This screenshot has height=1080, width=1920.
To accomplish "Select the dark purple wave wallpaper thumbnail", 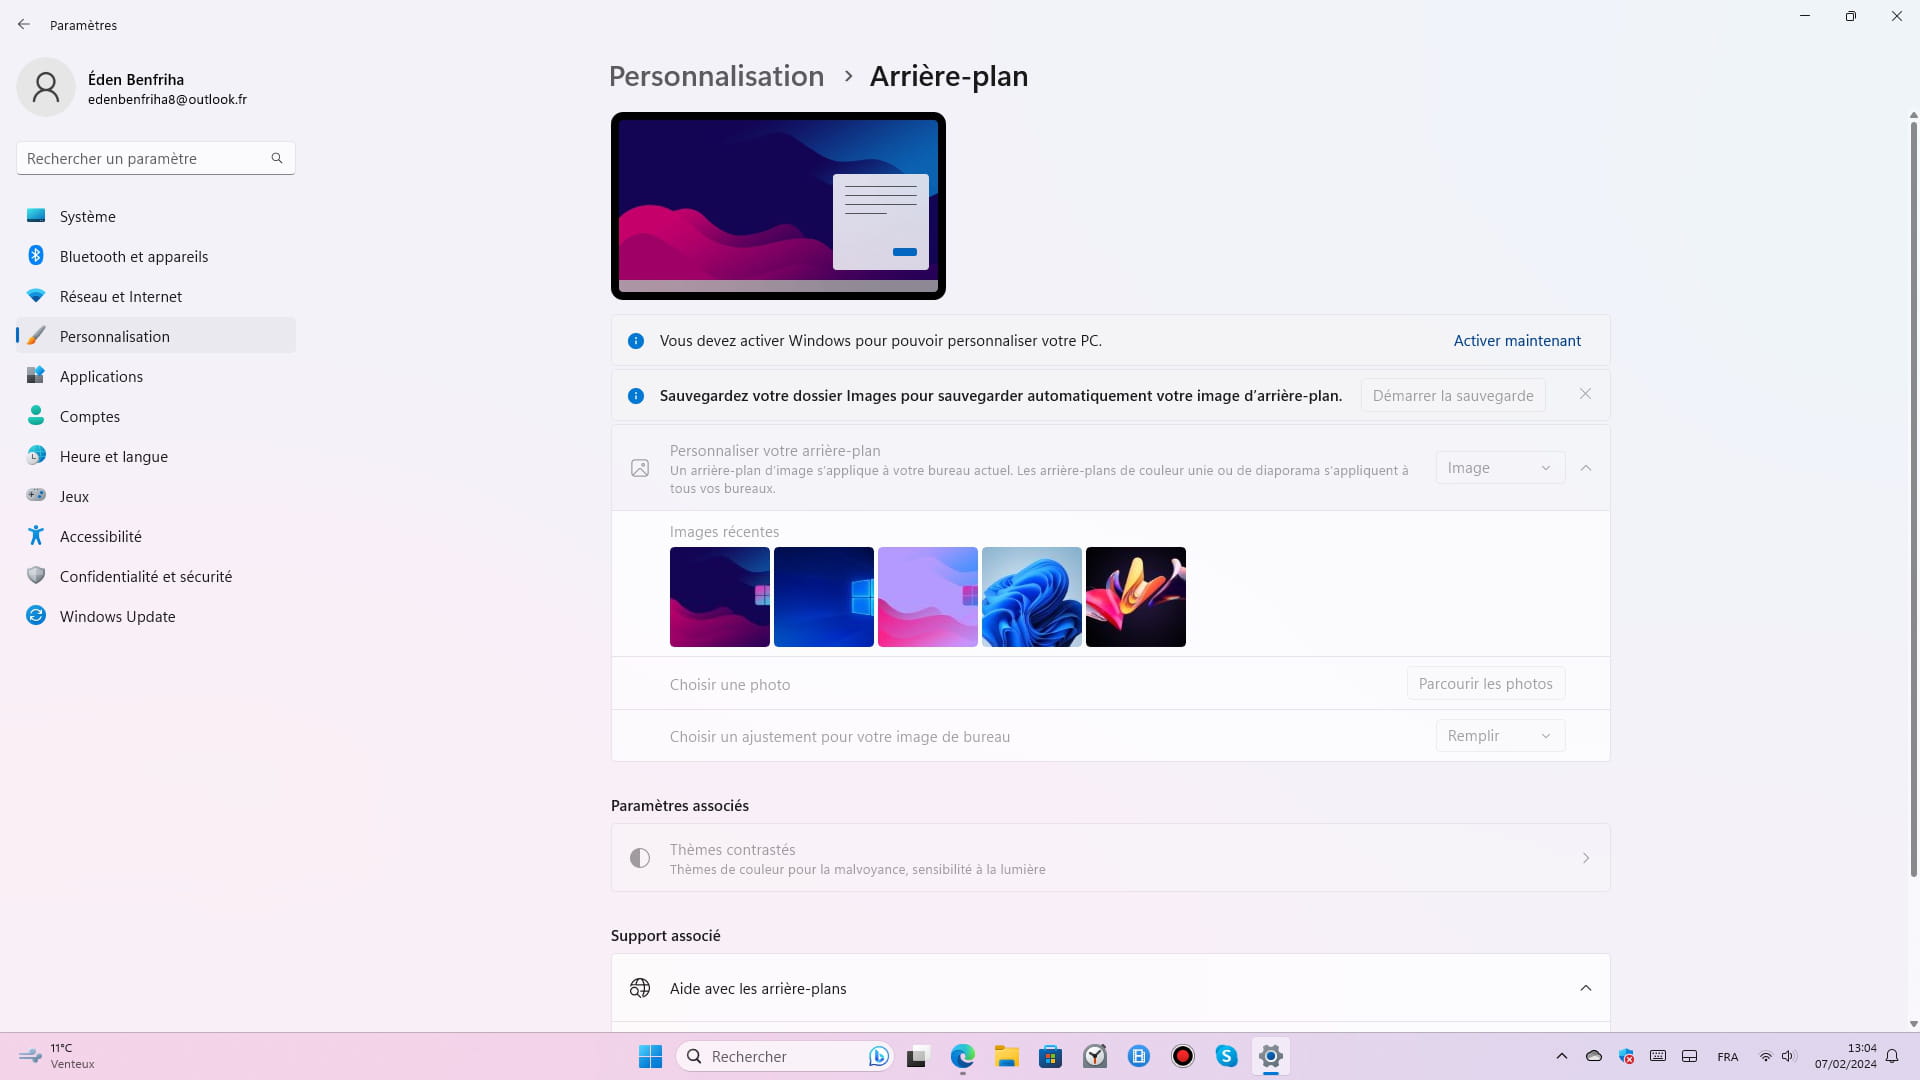I will (x=720, y=597).
